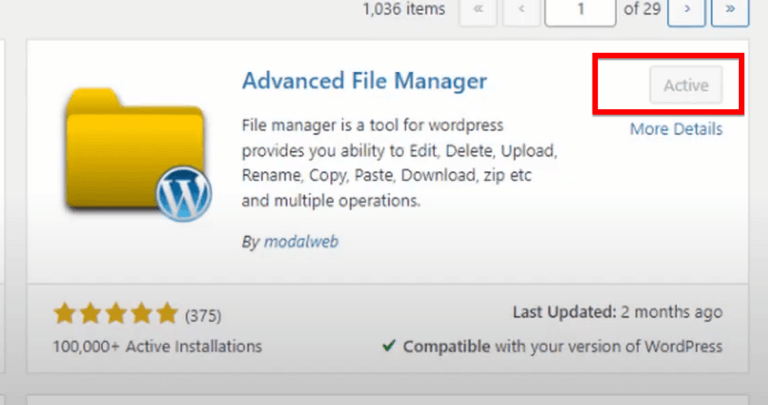Go to the previous page arrow
768x405 pixels.
pyautogui.click(x=522, y=10)
